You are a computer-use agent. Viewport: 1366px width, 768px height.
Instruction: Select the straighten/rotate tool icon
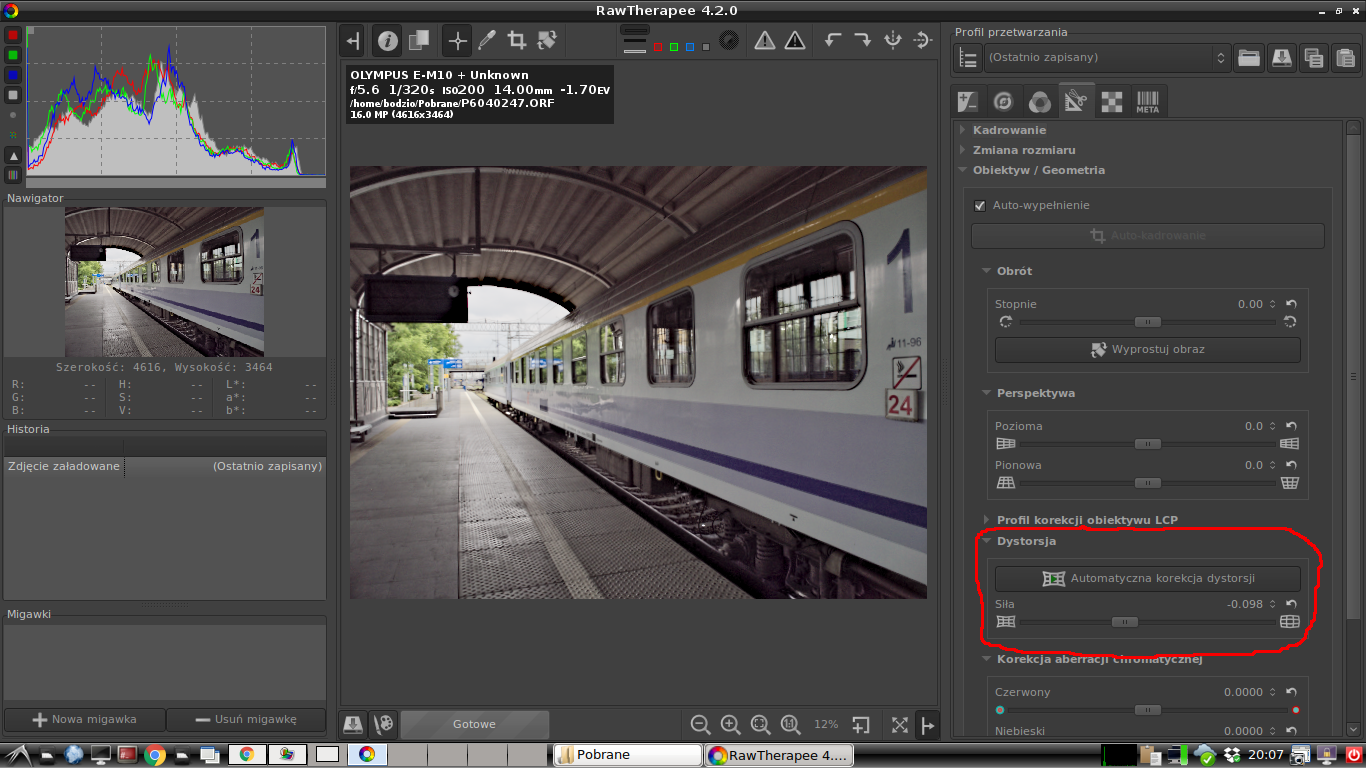click(546, 41)
